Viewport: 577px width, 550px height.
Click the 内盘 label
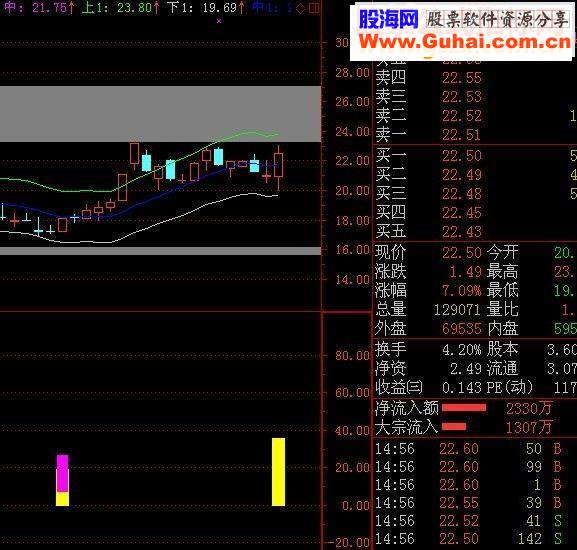503,329
